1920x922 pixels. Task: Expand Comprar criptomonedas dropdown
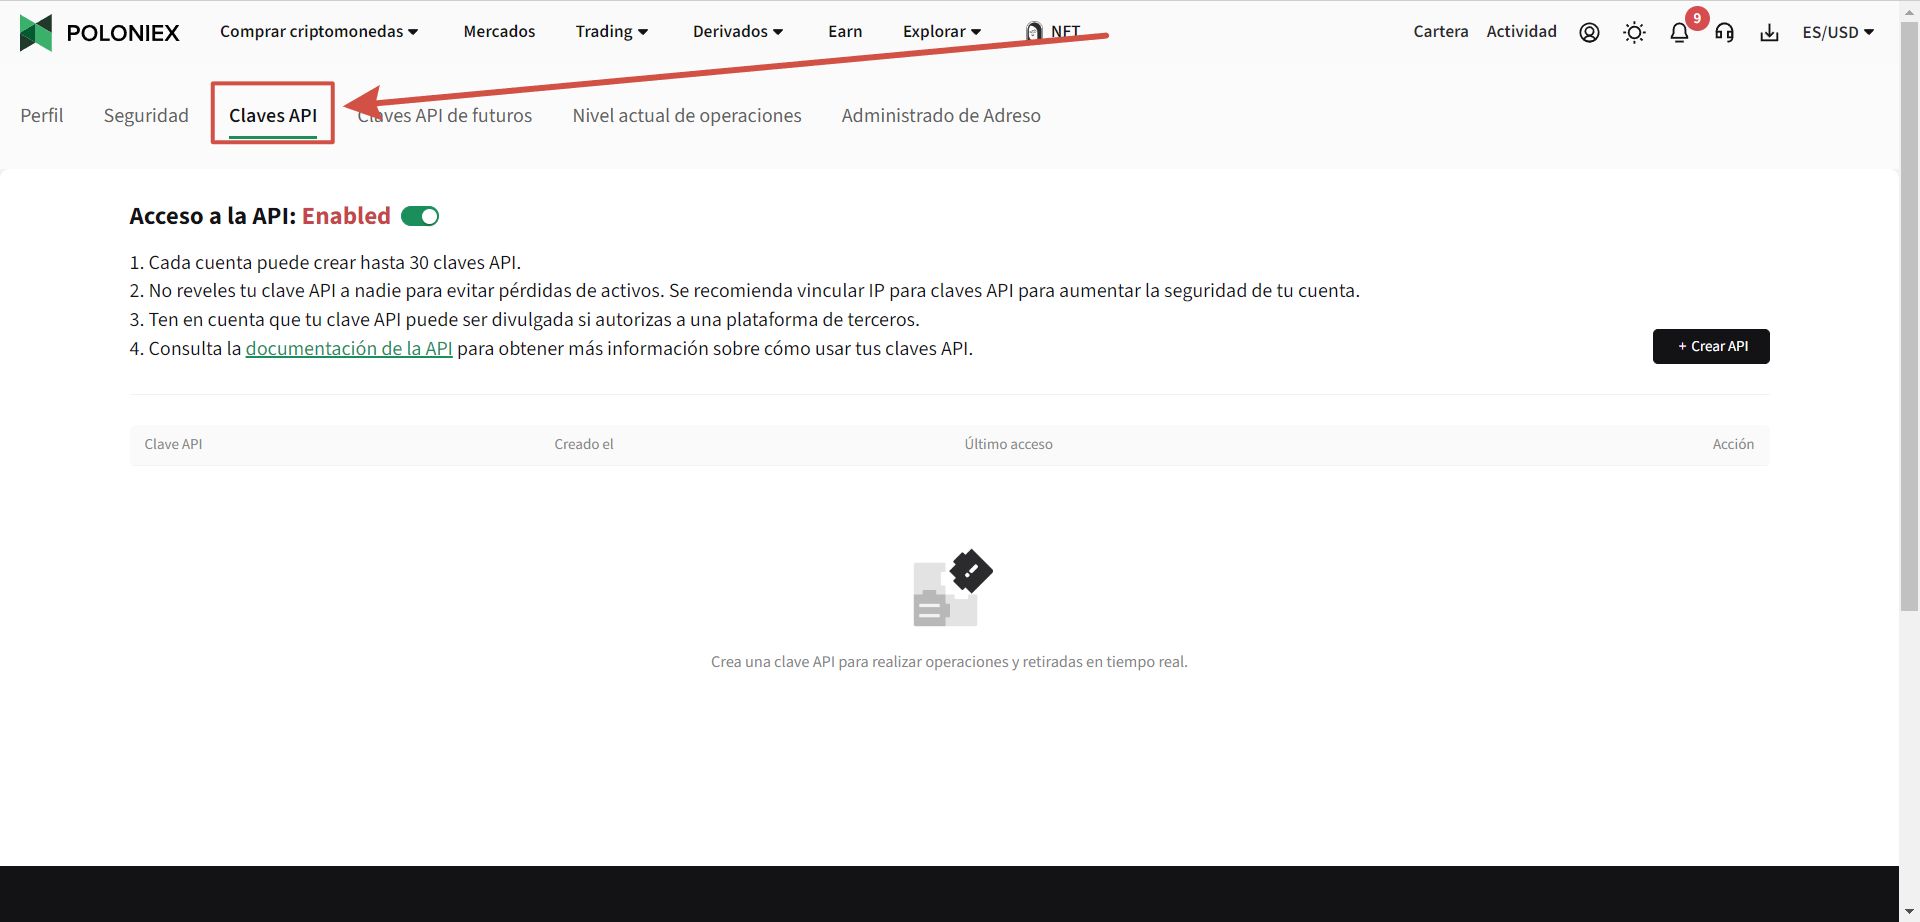click(319, 32)
